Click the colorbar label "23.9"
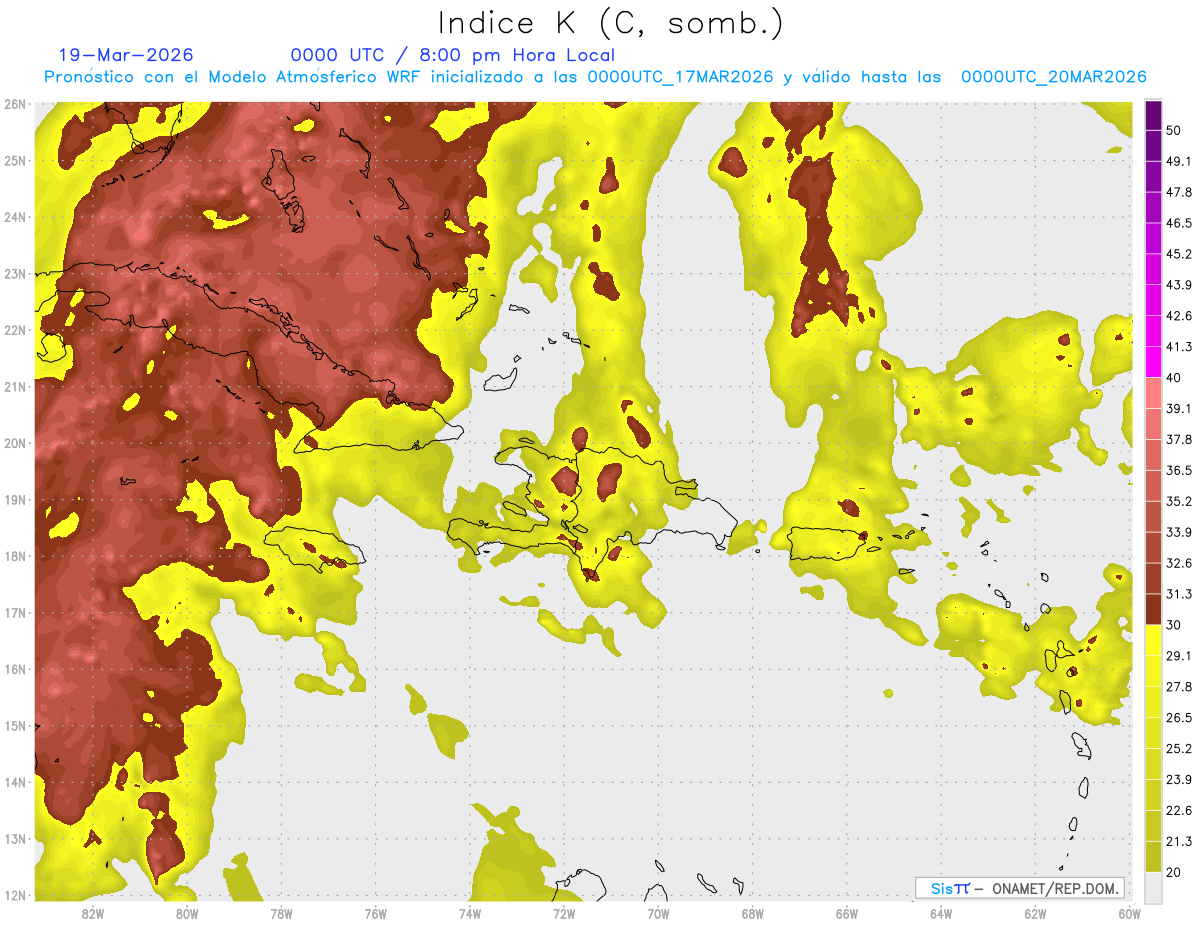This screenshot has height=927, width=1200. pos(1179,780)
